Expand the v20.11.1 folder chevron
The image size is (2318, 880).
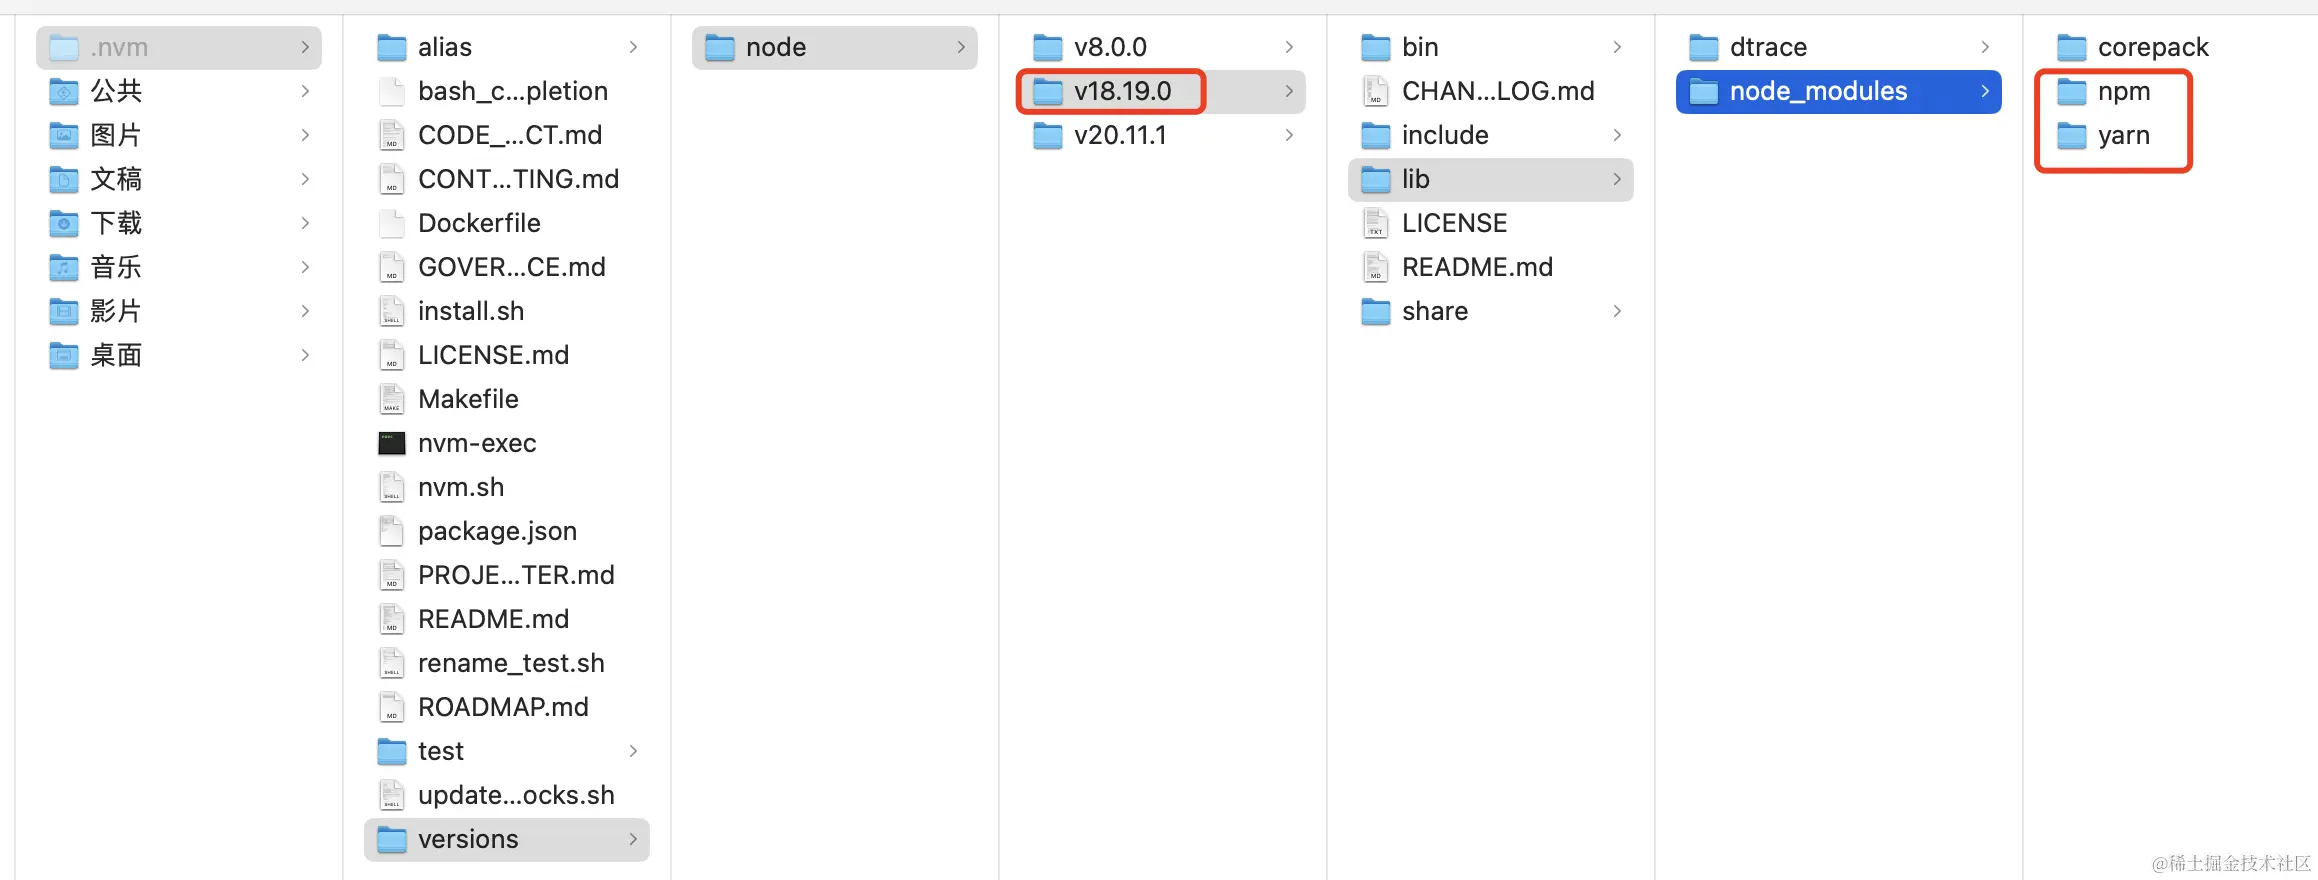(x=1289, y=135)
